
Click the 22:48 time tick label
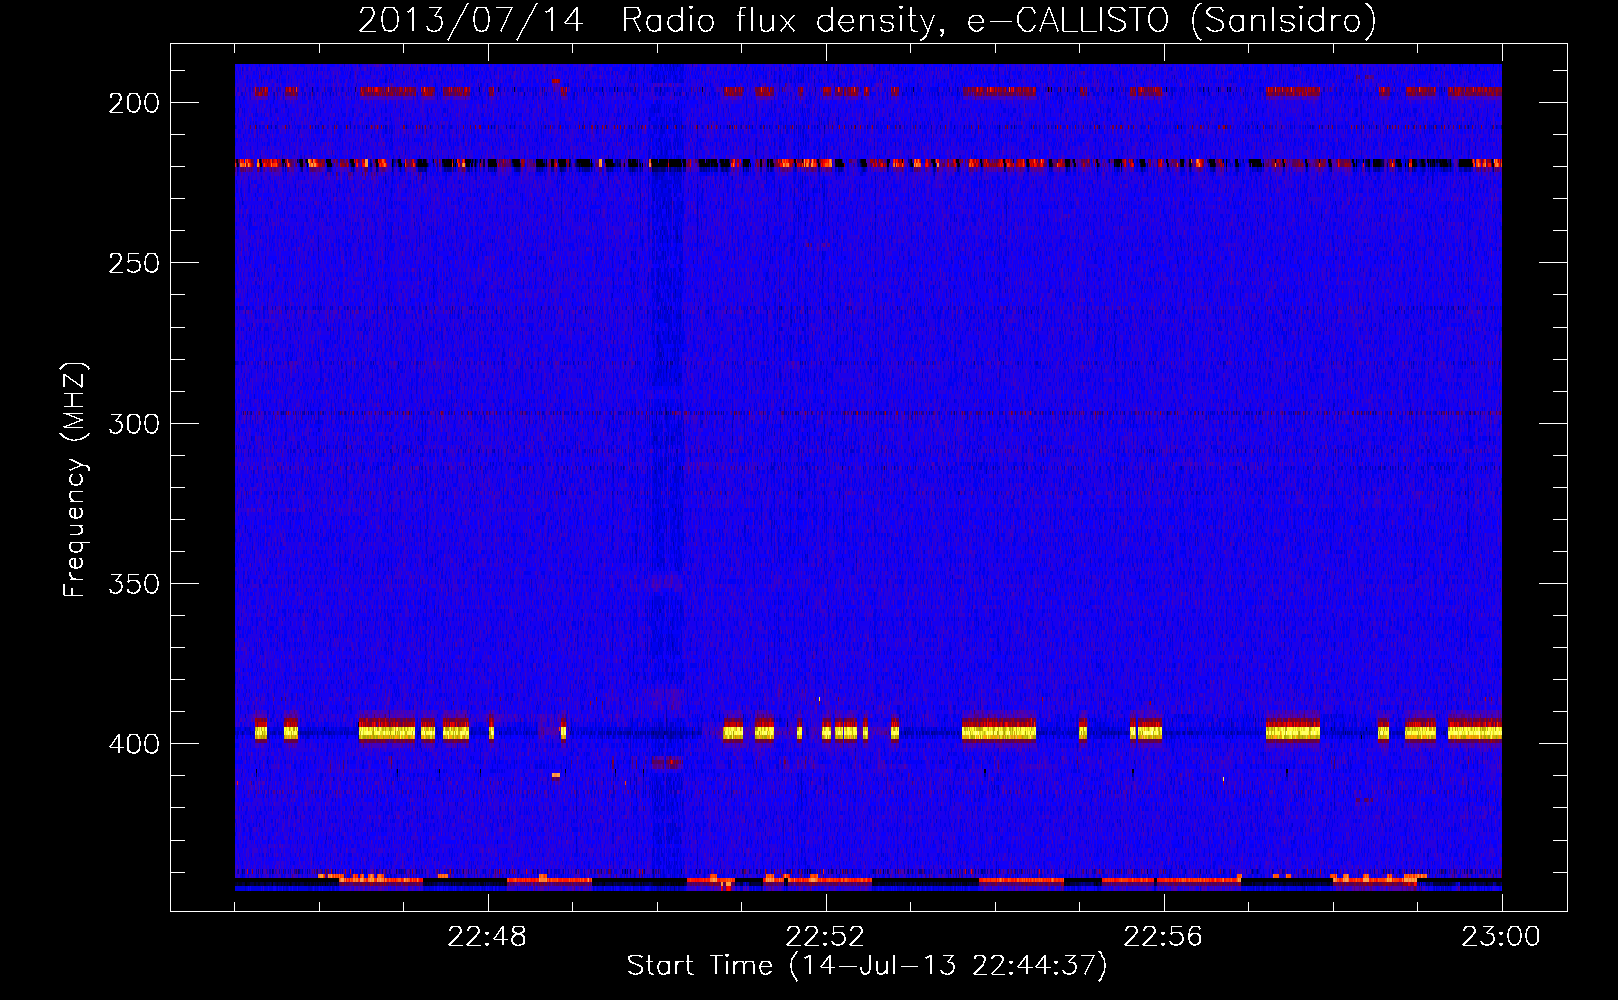pos(487,937)
